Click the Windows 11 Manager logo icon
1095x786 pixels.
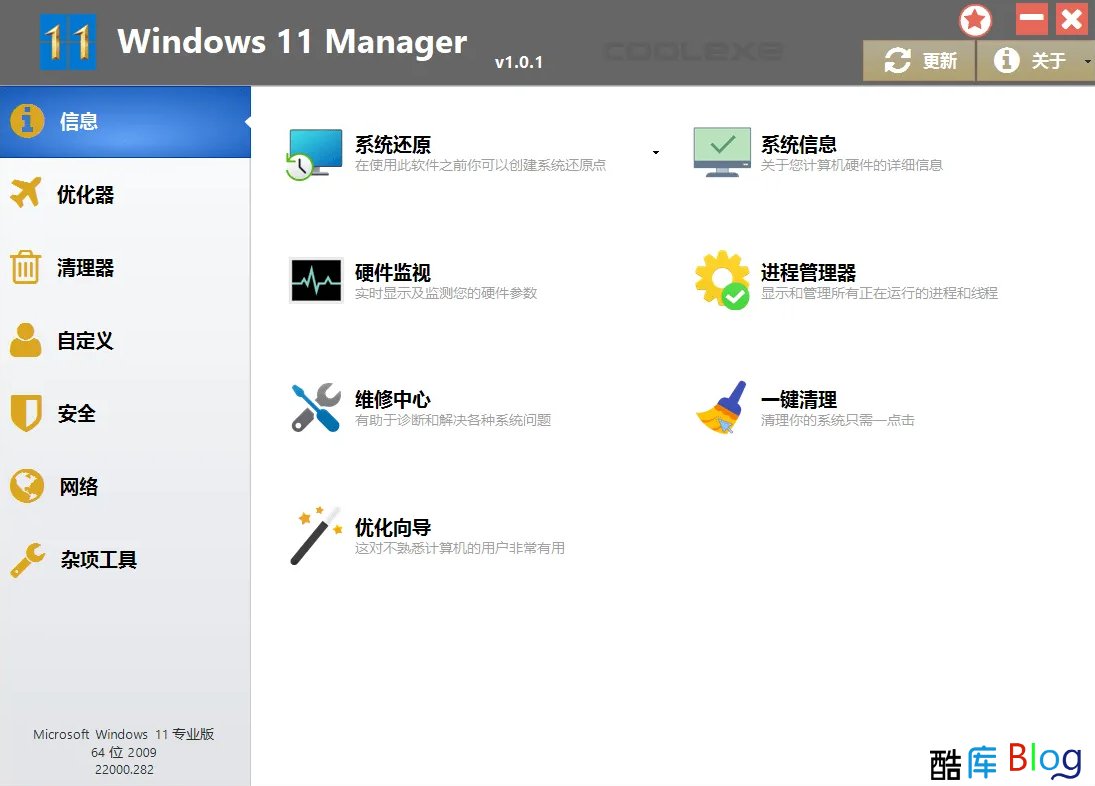[x=68, y=42]
